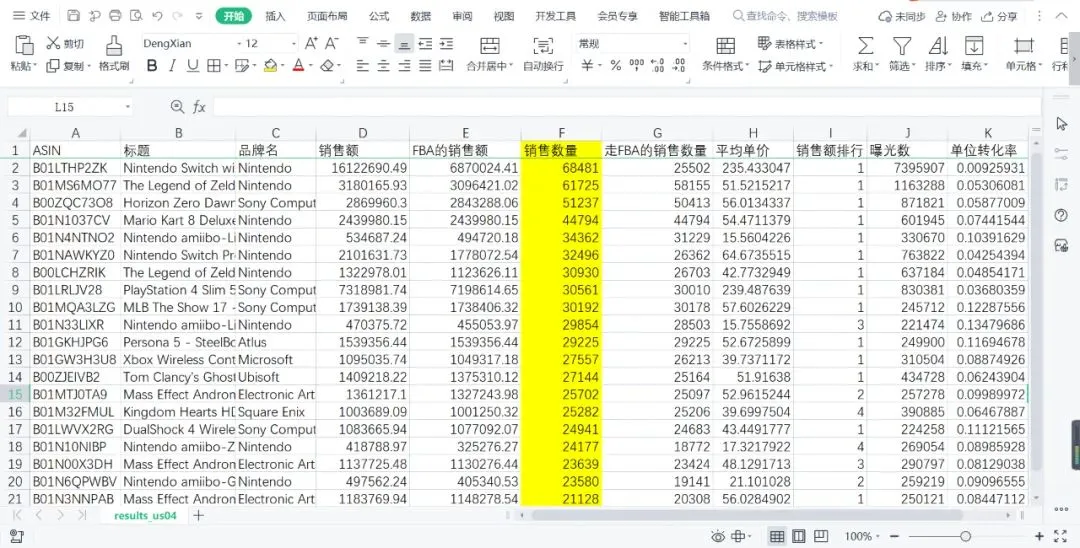Click the fx insert function icon

[199, 107]
